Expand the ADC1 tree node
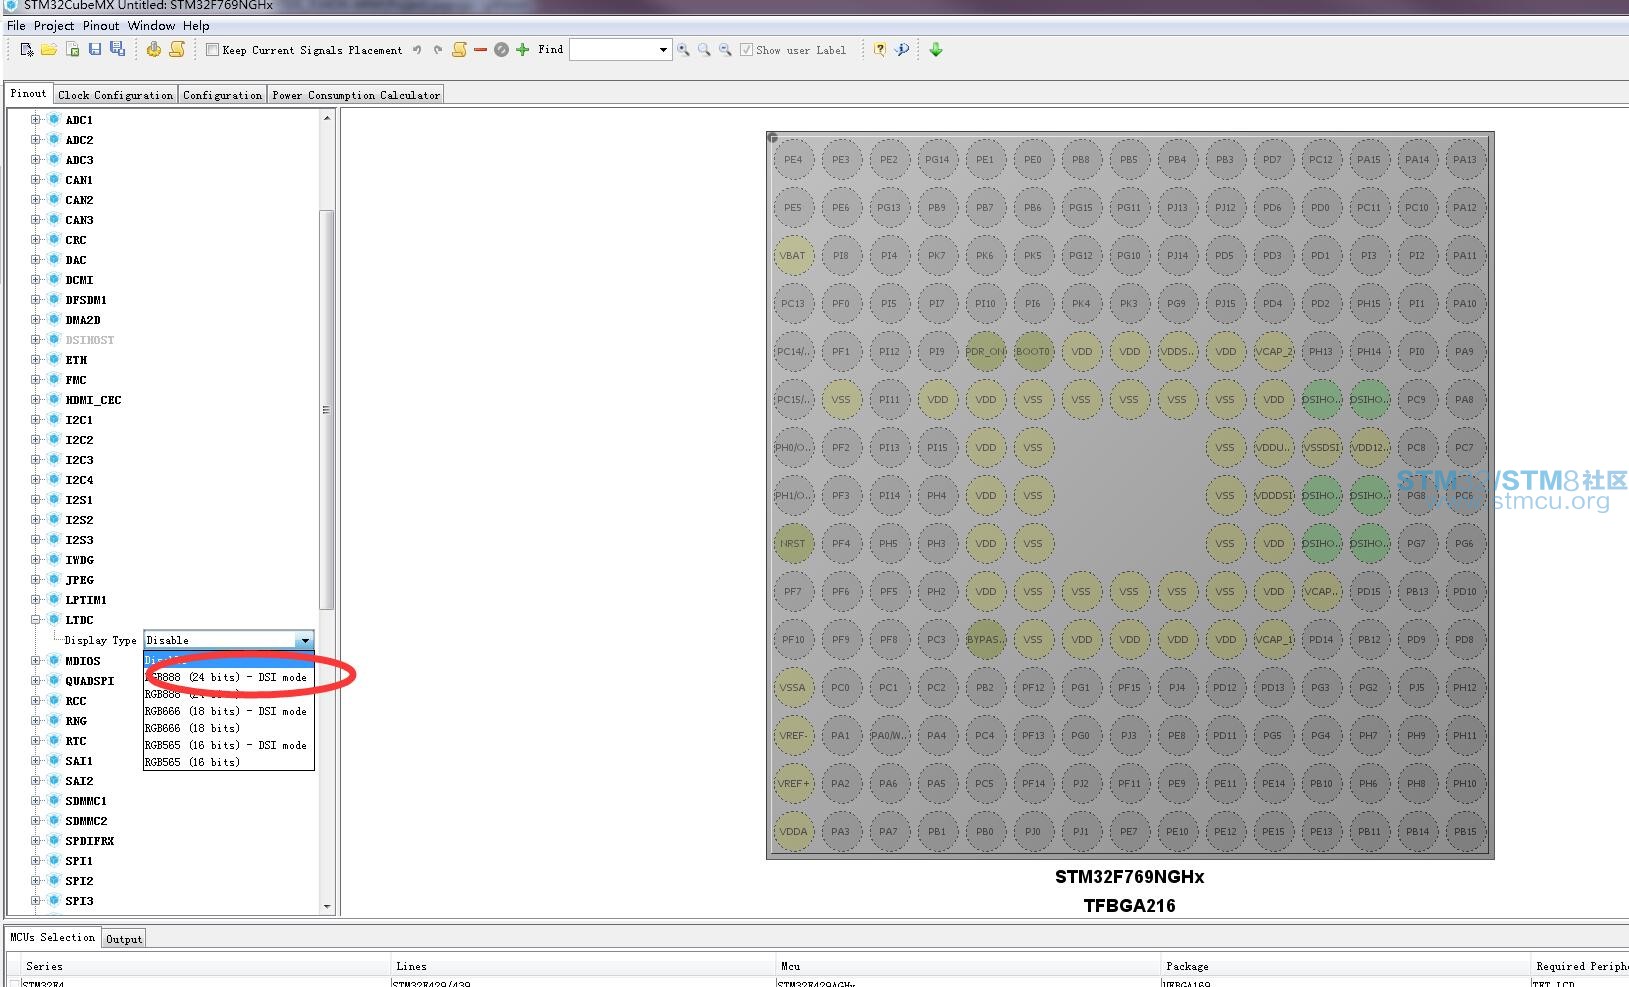Screen dimensions: 1629x987 [x=36, y=119]
